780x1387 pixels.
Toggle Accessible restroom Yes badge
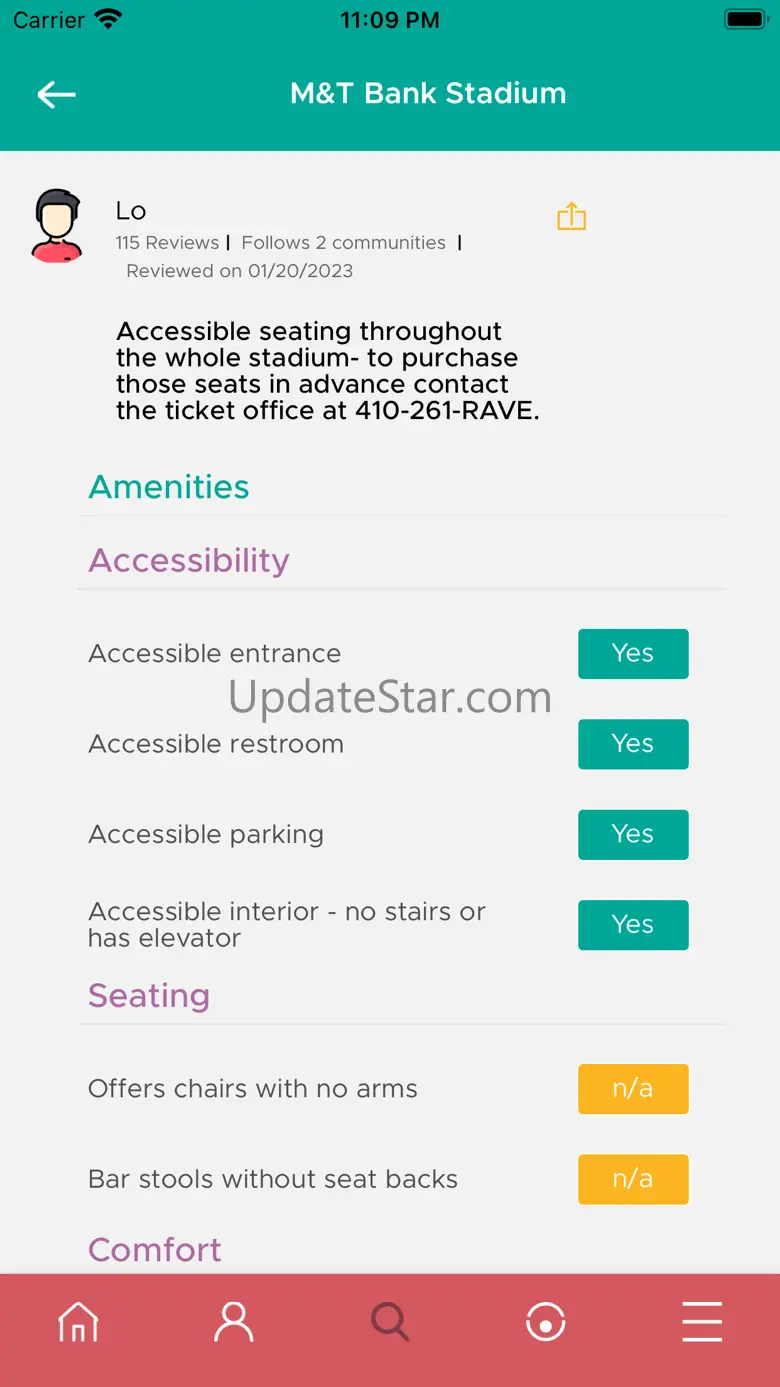[x=633, y=744]
